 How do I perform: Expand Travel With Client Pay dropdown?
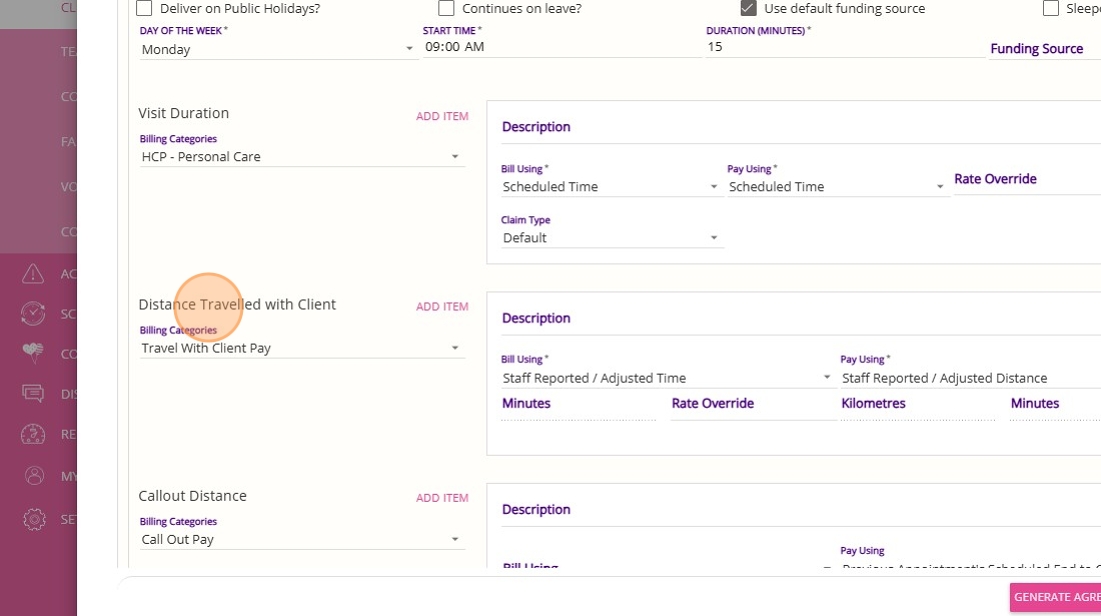click(301, 348)
